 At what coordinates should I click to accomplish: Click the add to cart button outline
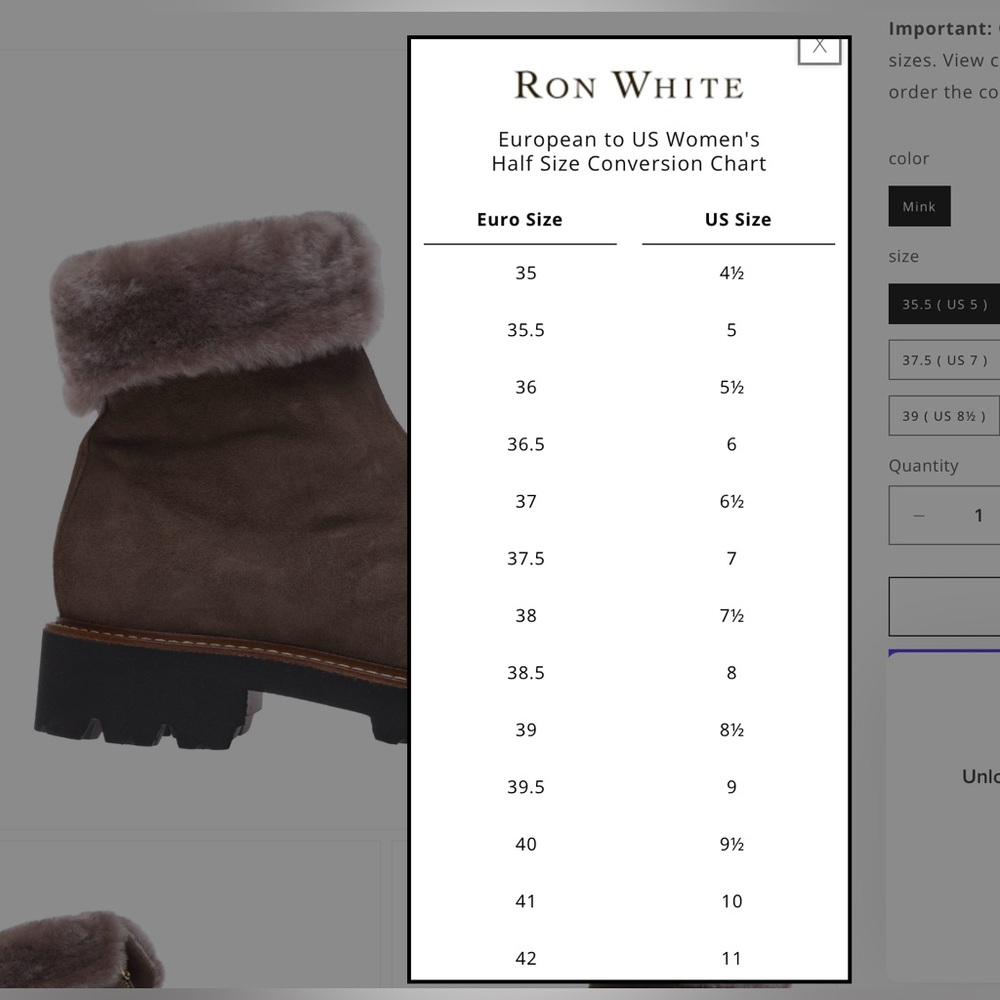[945, 607]
